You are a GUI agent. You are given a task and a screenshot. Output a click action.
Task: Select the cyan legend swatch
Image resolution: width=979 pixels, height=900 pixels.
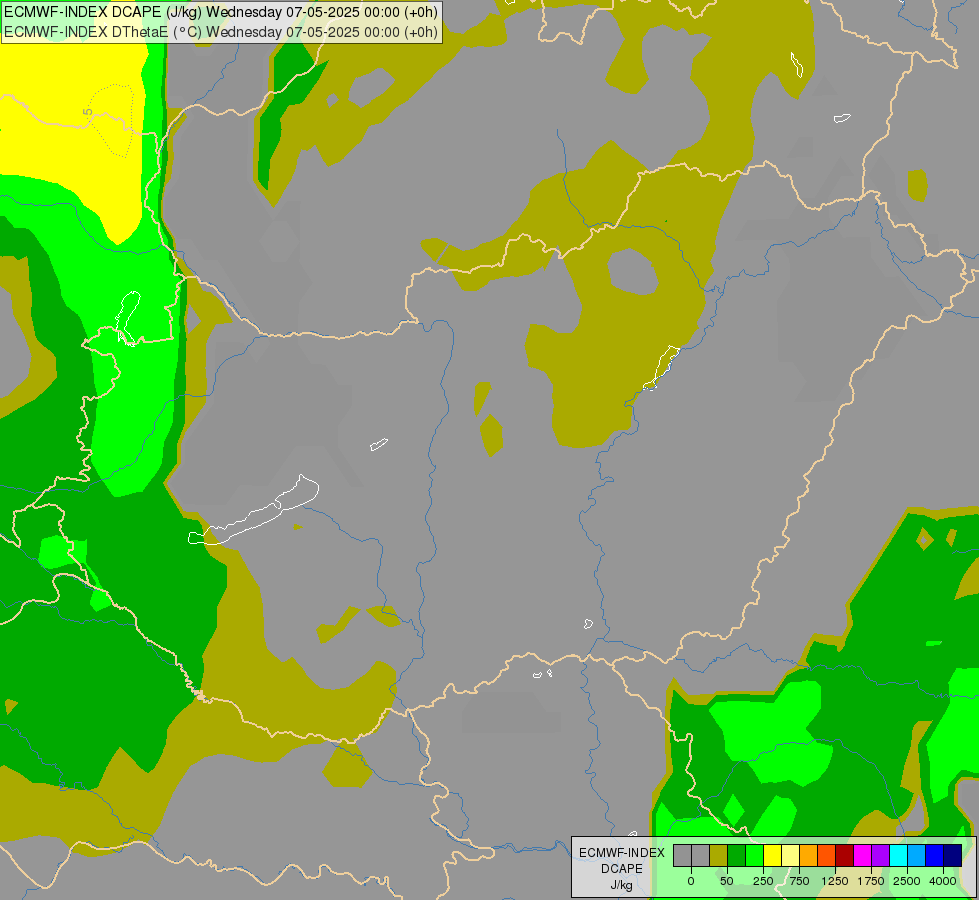[899, 855]
